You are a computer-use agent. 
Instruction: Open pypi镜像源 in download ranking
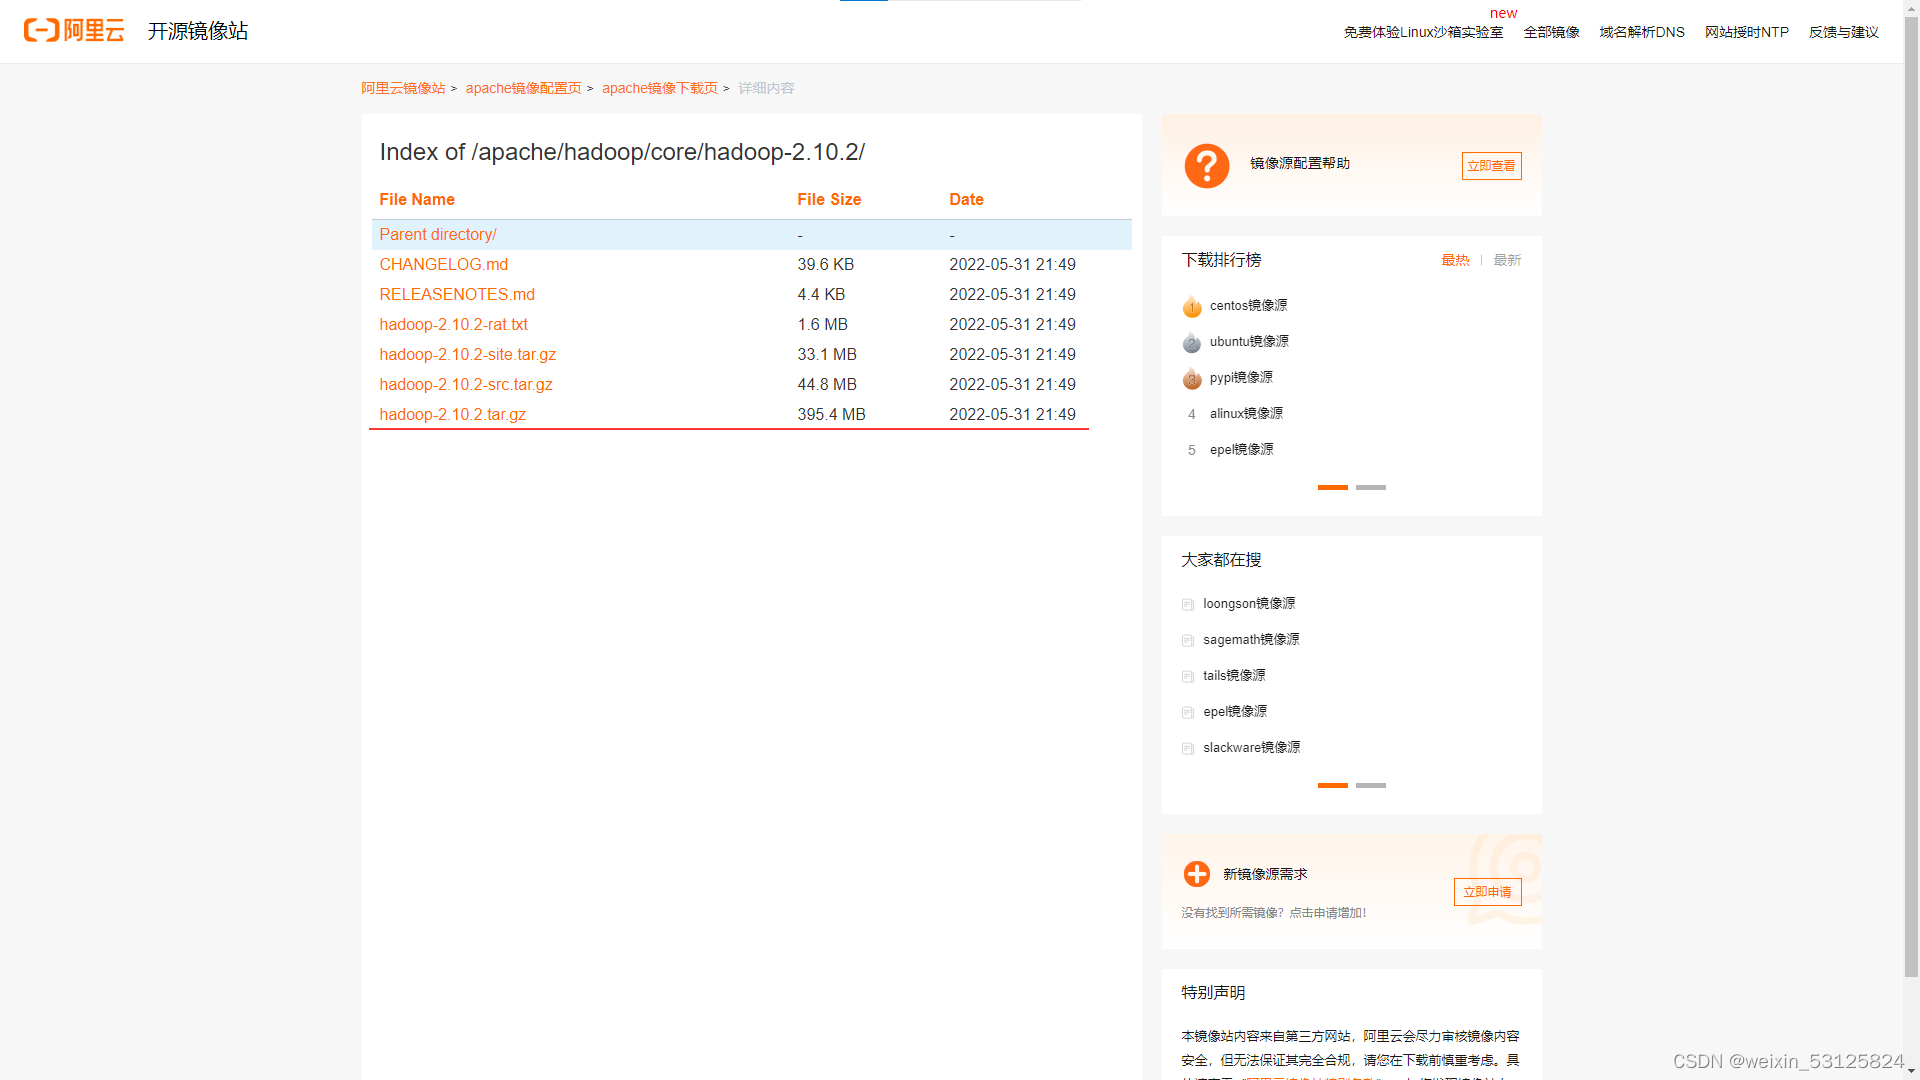pyautogui.click(x=1241, y=378)
